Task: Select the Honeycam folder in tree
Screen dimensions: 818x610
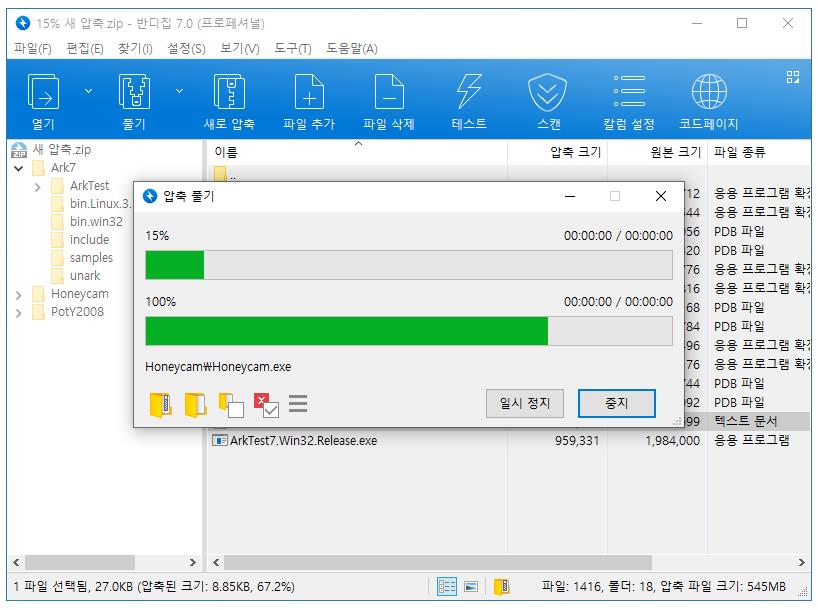Action: pyautogui.click(x=70, y=294)
